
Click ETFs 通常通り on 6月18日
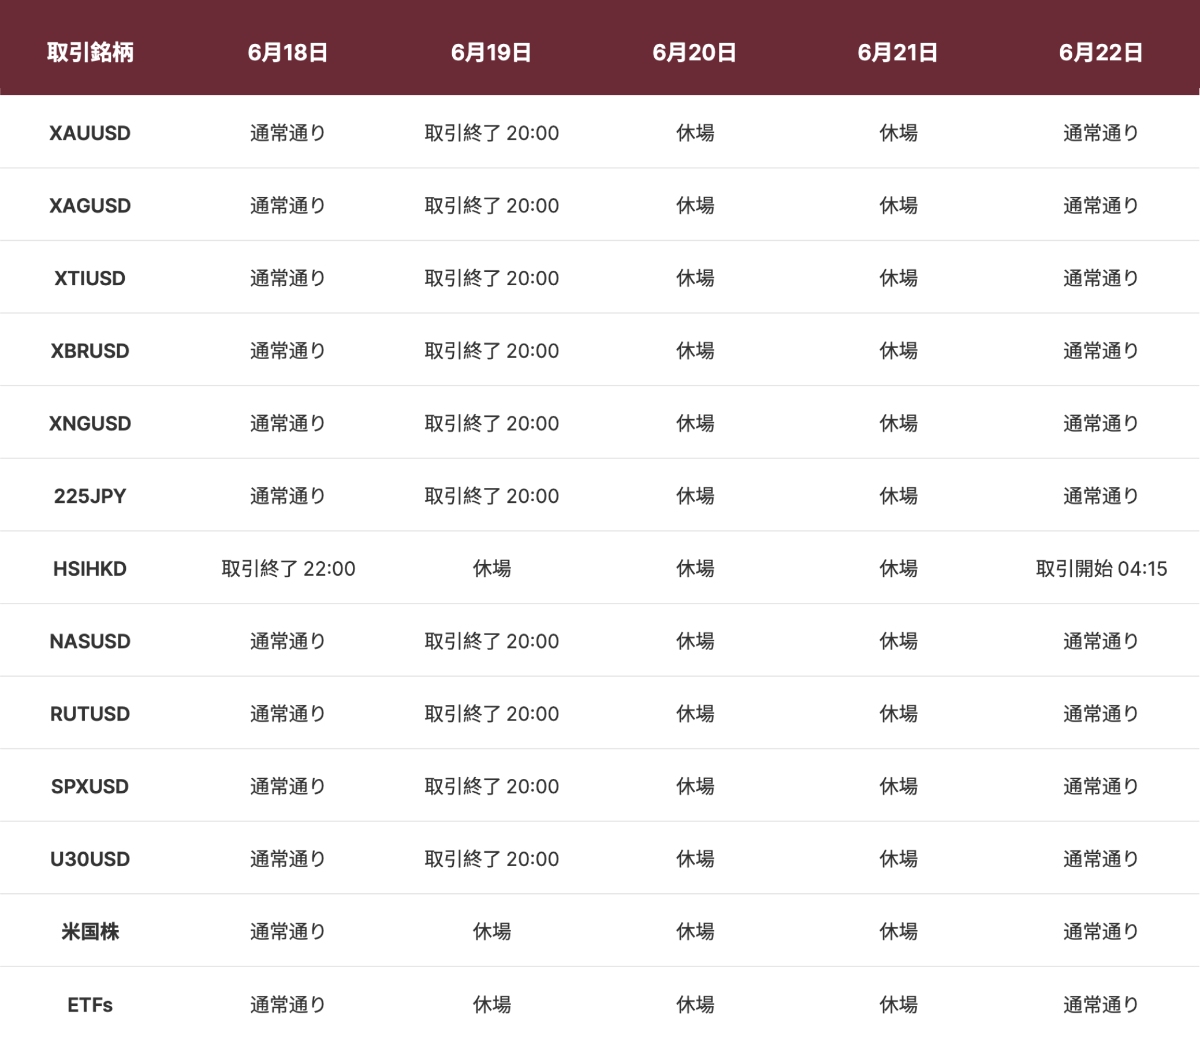(x=288, y=1005)
